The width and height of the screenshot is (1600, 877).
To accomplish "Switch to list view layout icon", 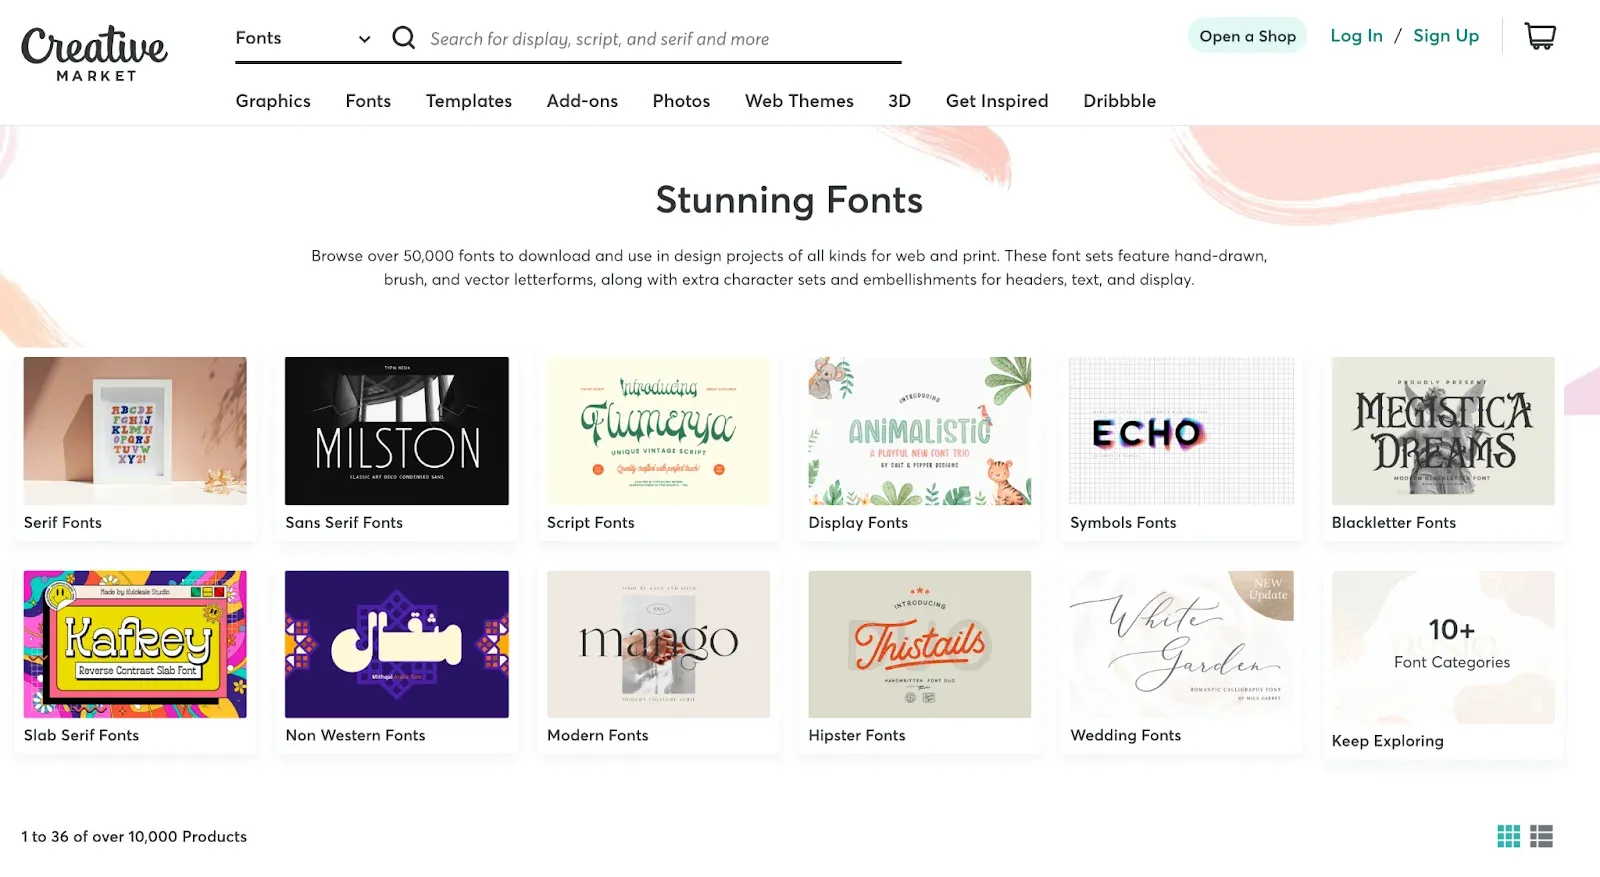I will click(1541, 836).
